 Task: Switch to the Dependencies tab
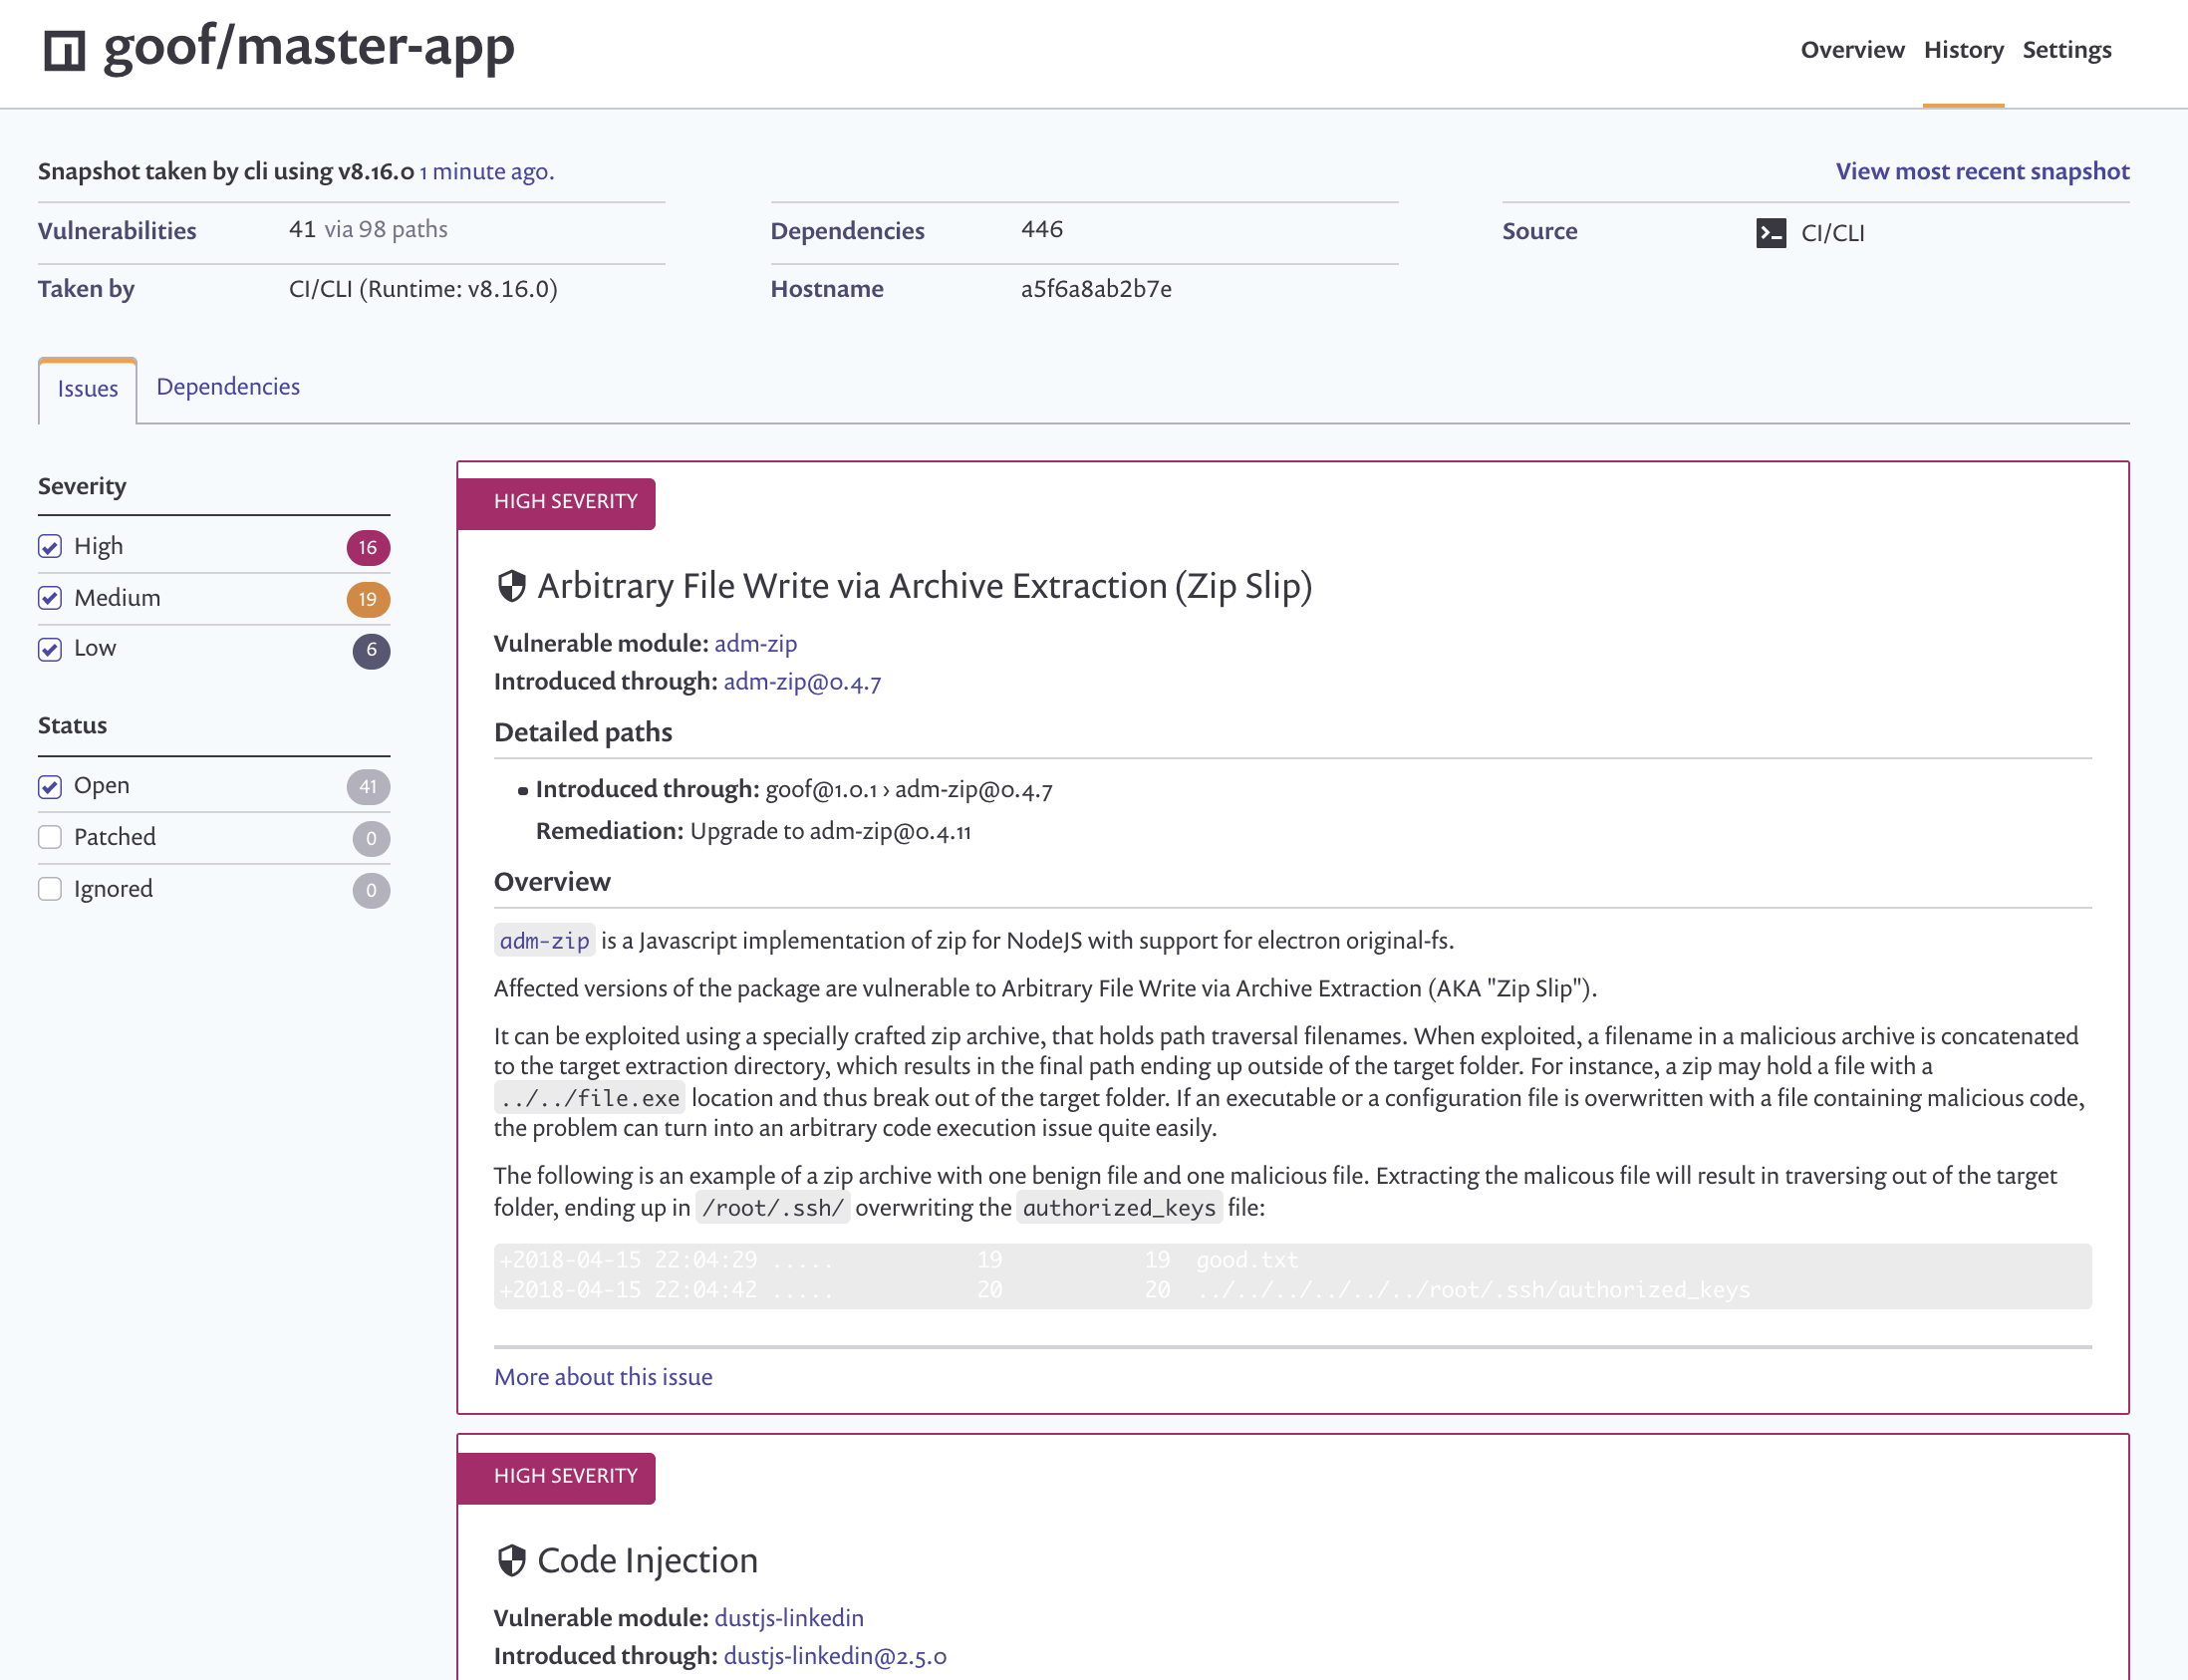click(227, 387)
